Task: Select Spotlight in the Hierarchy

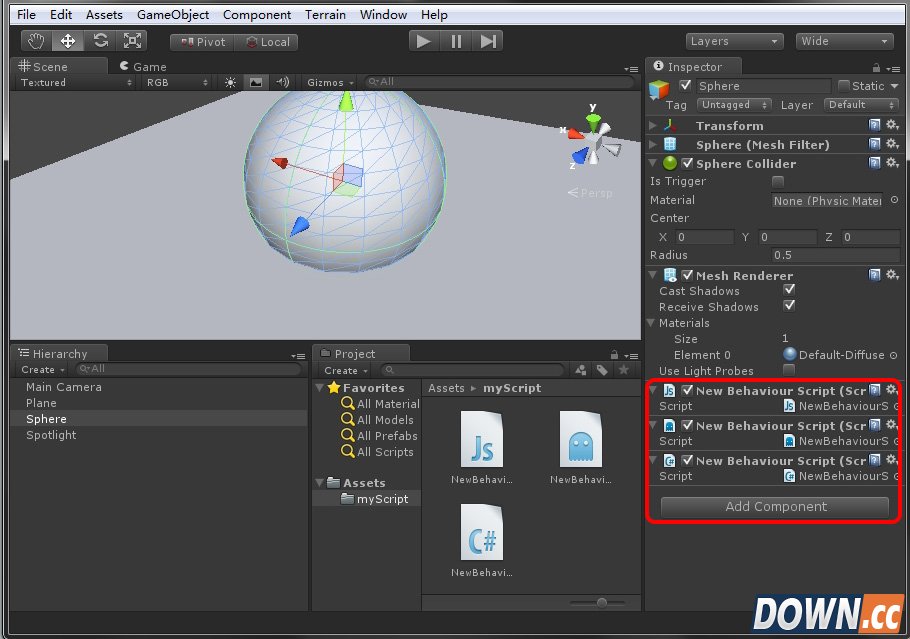Action: click(x=50, y=435)
